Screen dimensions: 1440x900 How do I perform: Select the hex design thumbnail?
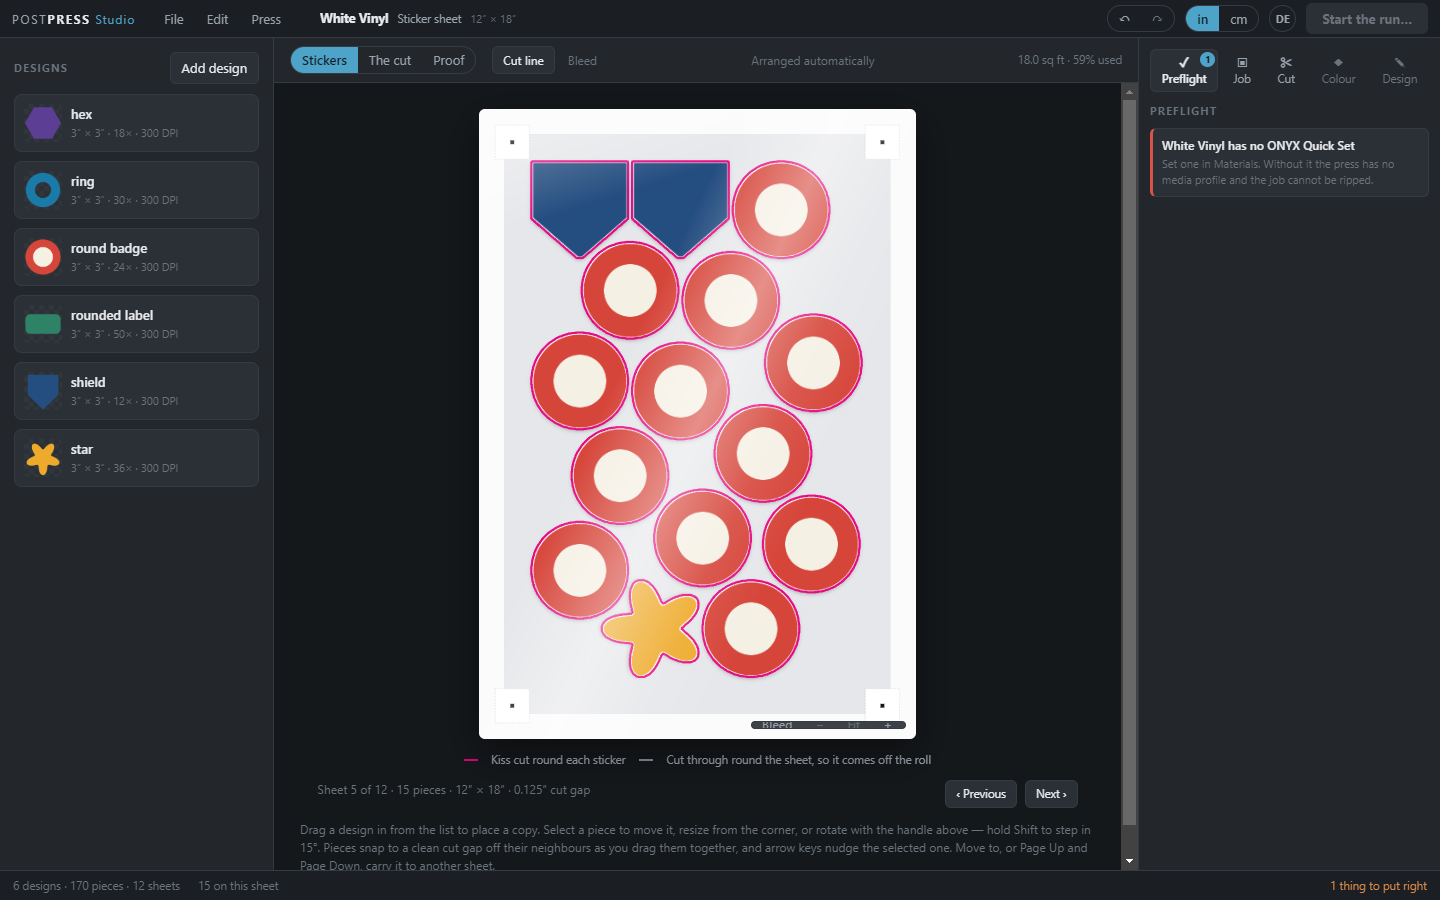point(43,123)
